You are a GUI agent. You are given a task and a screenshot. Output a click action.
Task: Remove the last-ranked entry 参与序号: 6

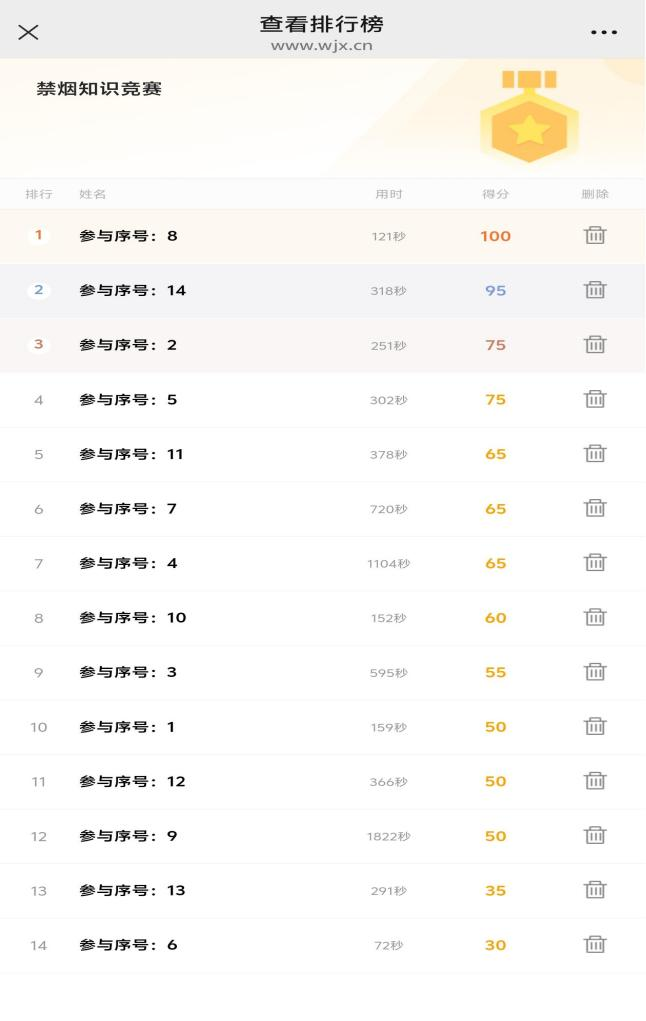coord(595,944)
